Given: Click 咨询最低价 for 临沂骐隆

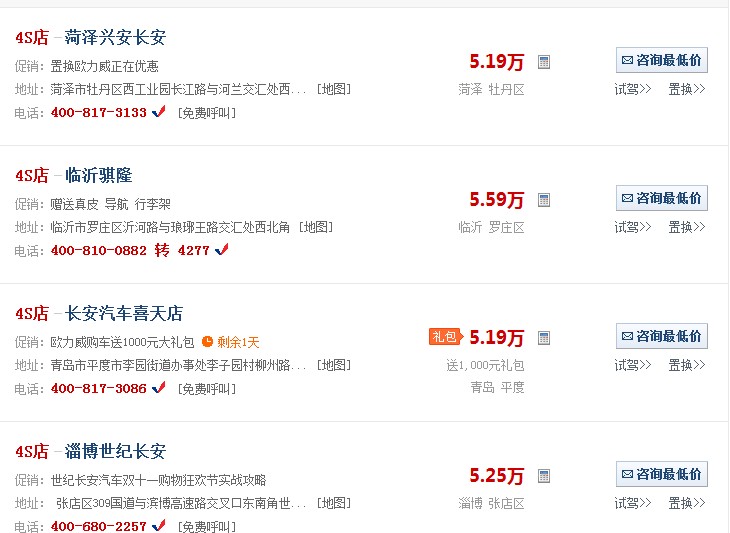Looking at the screenshot, I should (x=661, y=198).
